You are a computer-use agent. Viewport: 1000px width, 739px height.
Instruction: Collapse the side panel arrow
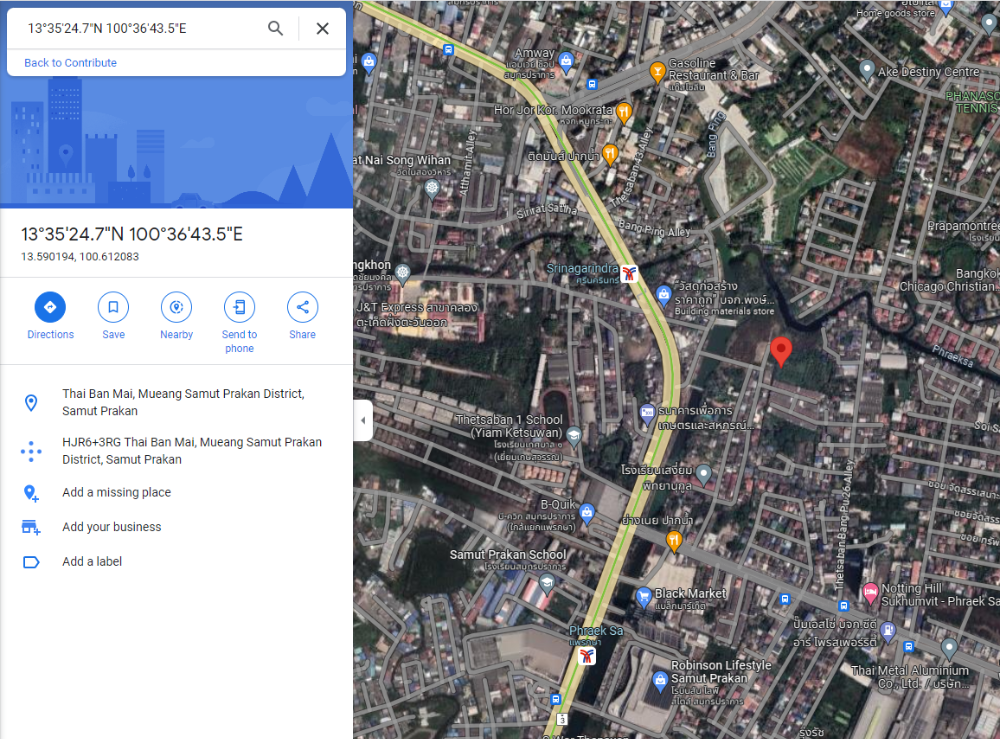click(x=363, y=420)
